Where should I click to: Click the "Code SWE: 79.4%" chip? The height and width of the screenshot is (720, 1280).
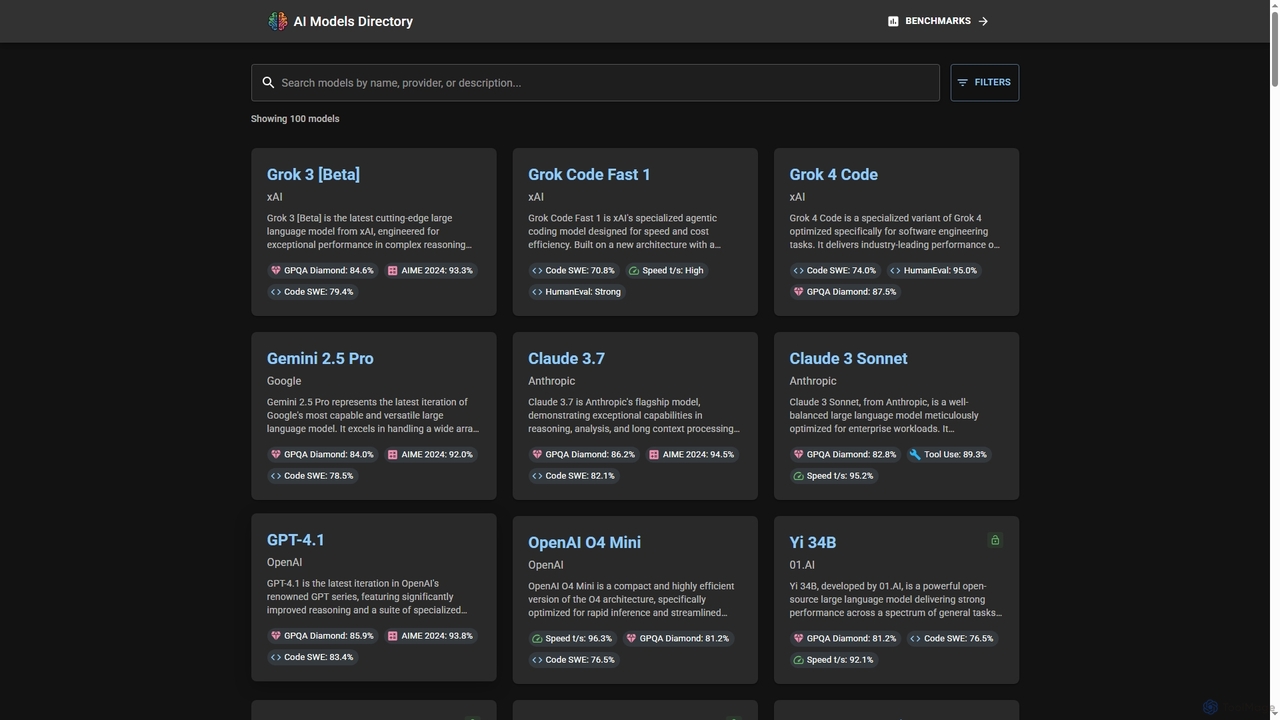click(312, 292)
